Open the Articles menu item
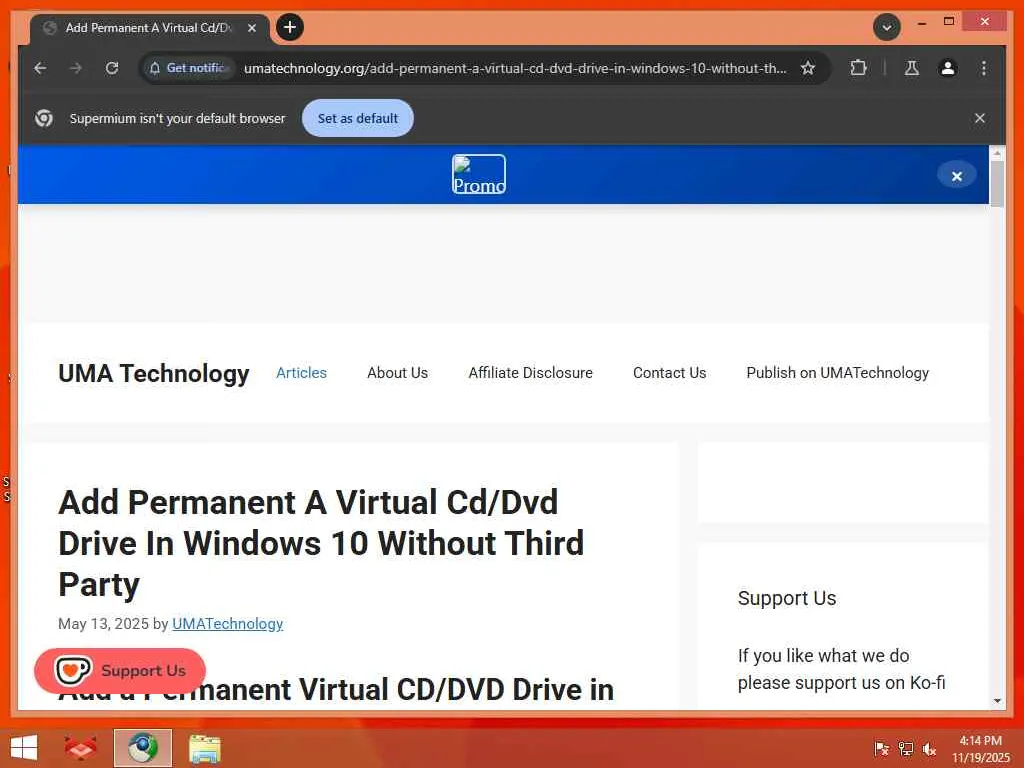The height and width of the screenshot is (768, 1024). coord(301,373)
